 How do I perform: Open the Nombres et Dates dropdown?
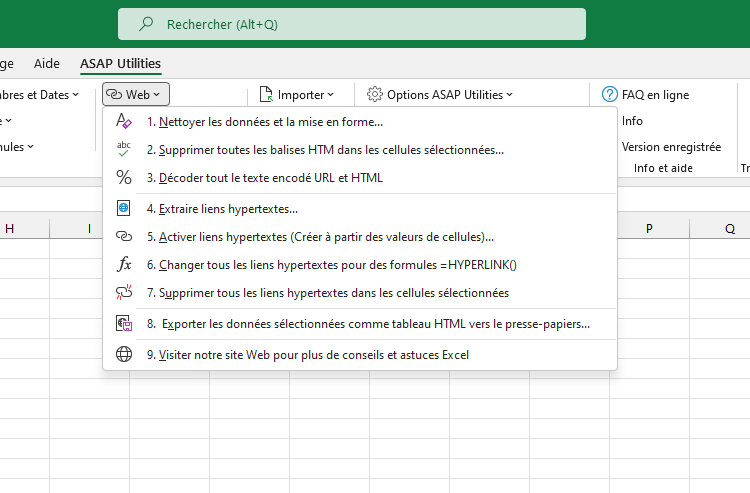tap(38, 94)
